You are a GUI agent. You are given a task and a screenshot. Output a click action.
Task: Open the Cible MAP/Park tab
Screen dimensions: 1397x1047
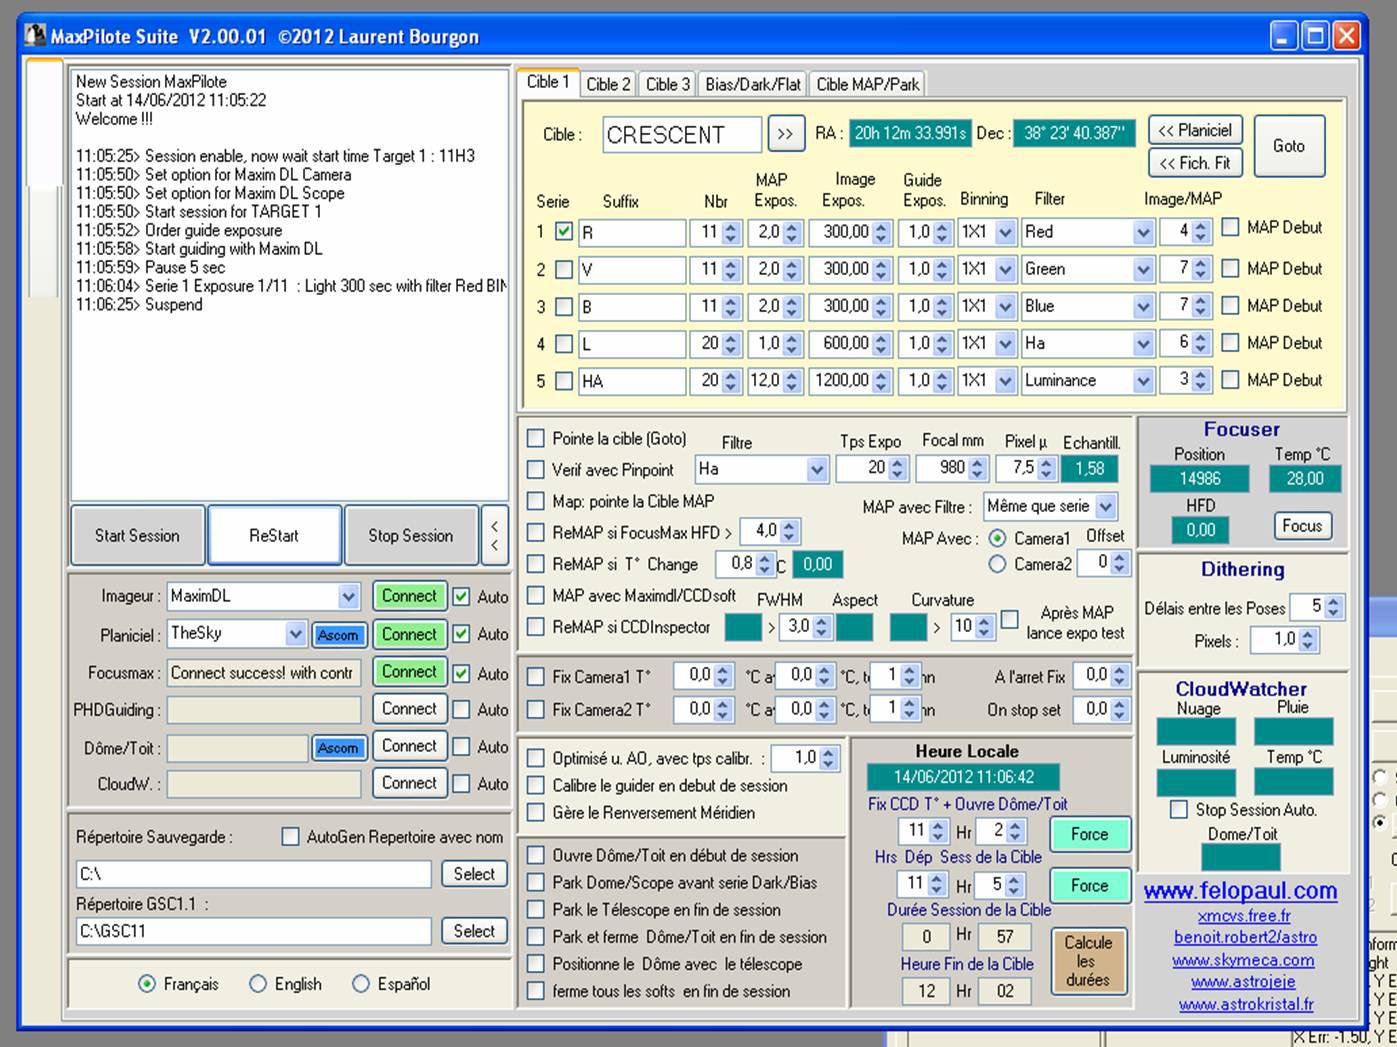[x=867, y=84]
